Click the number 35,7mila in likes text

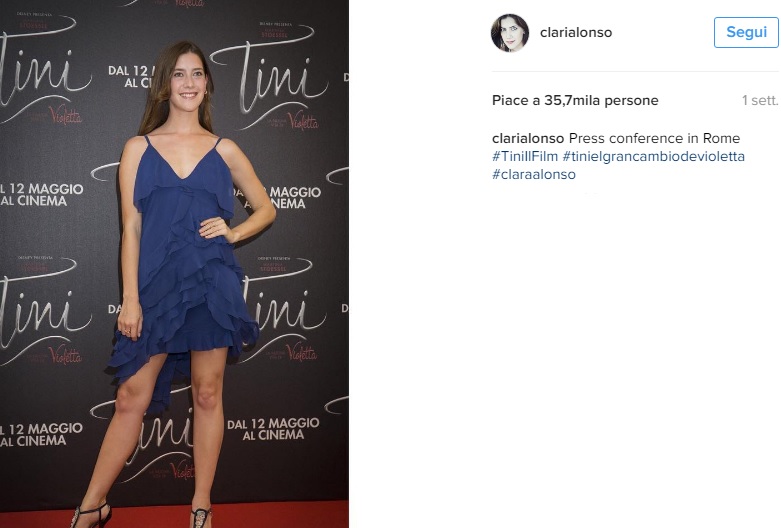coord(571,101)
